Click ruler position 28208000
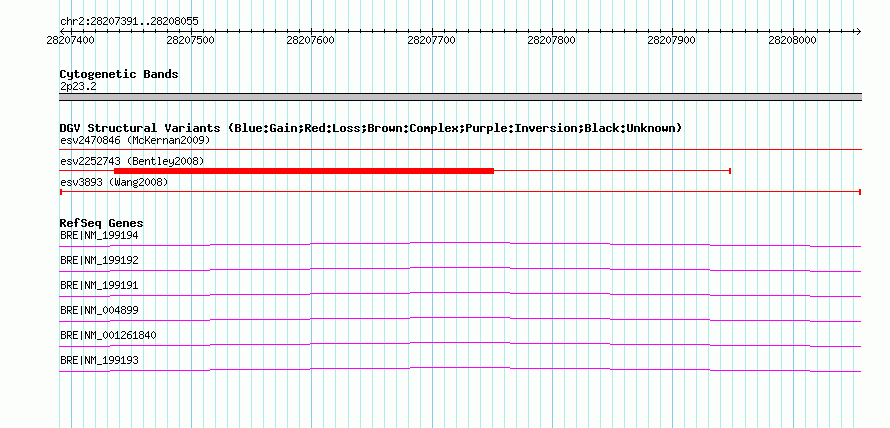 (x=793, y=40)
